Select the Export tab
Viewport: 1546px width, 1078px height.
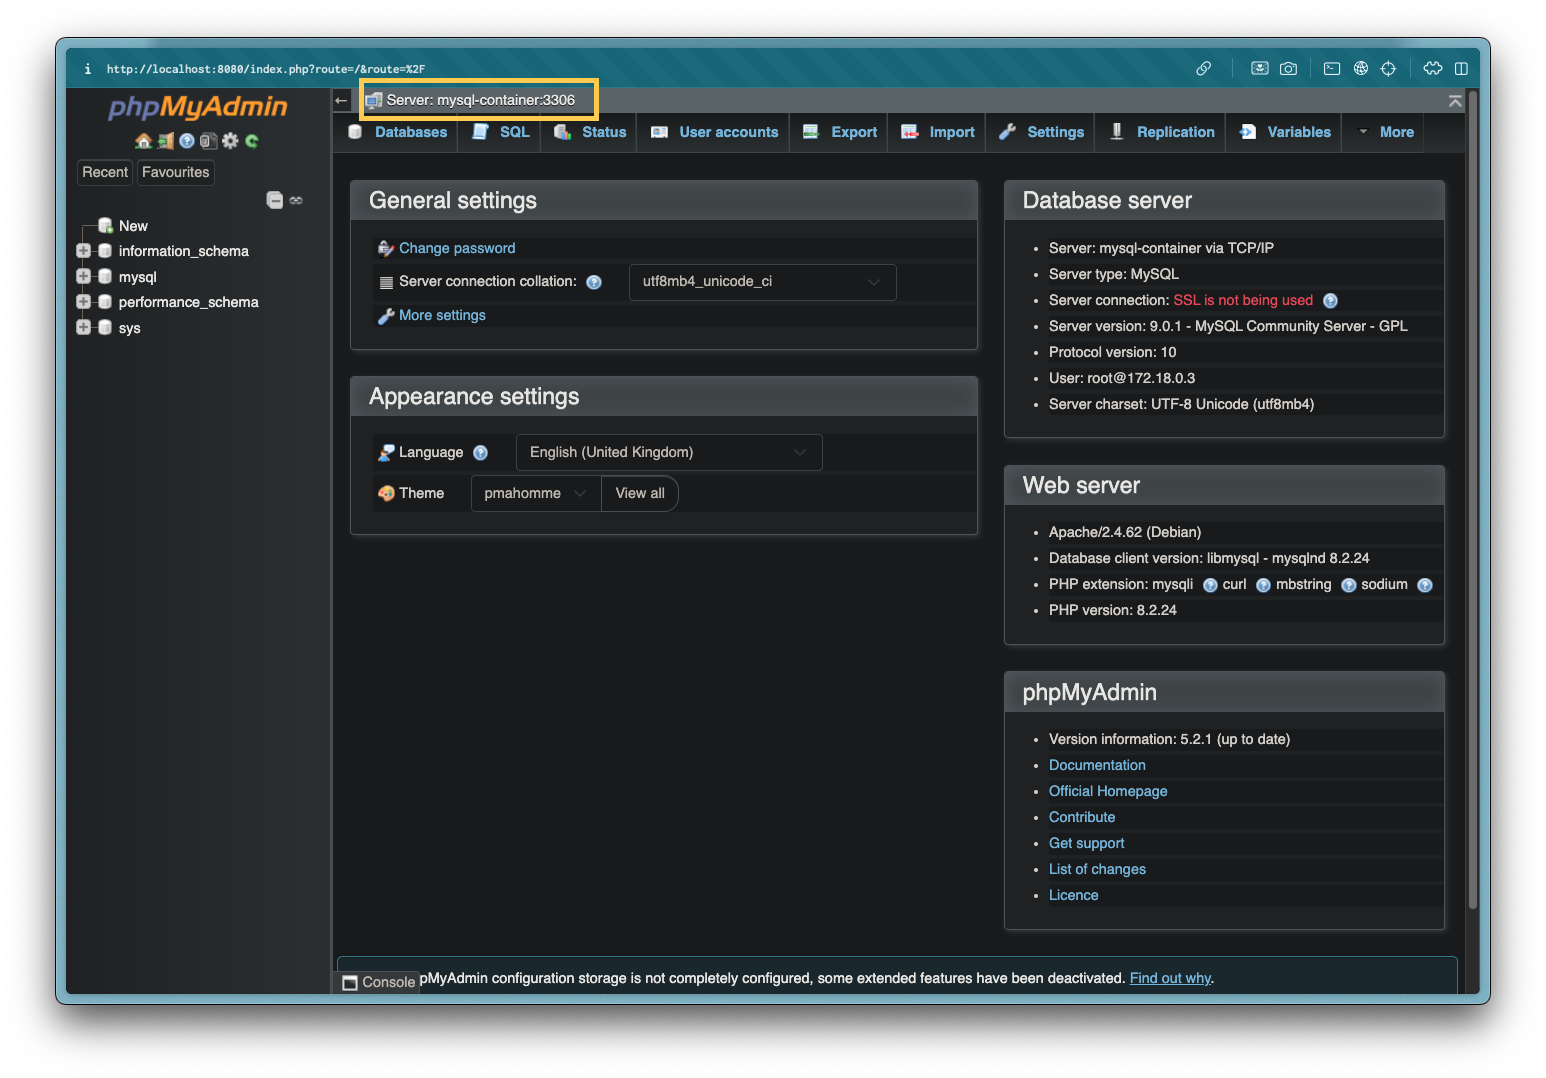click(840, 132)
